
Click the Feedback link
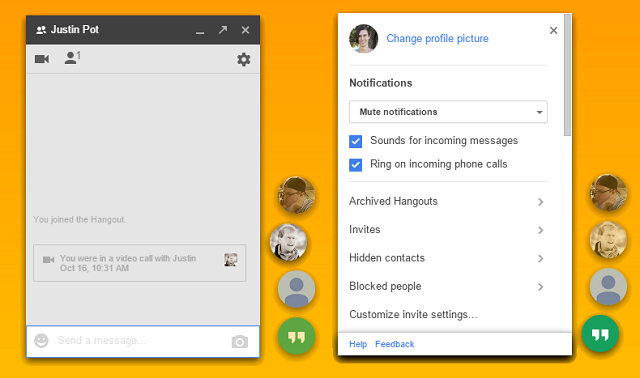[394, 344]
